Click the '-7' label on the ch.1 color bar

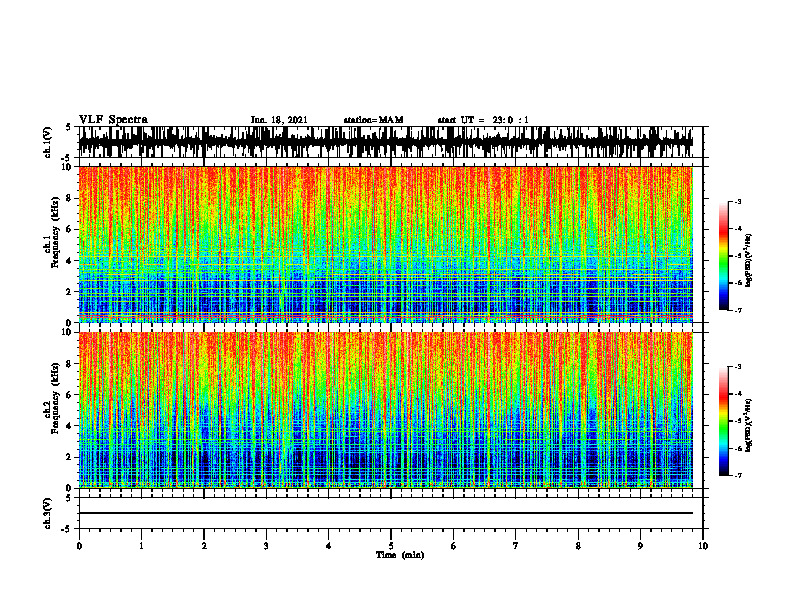[x=738, y=310]
